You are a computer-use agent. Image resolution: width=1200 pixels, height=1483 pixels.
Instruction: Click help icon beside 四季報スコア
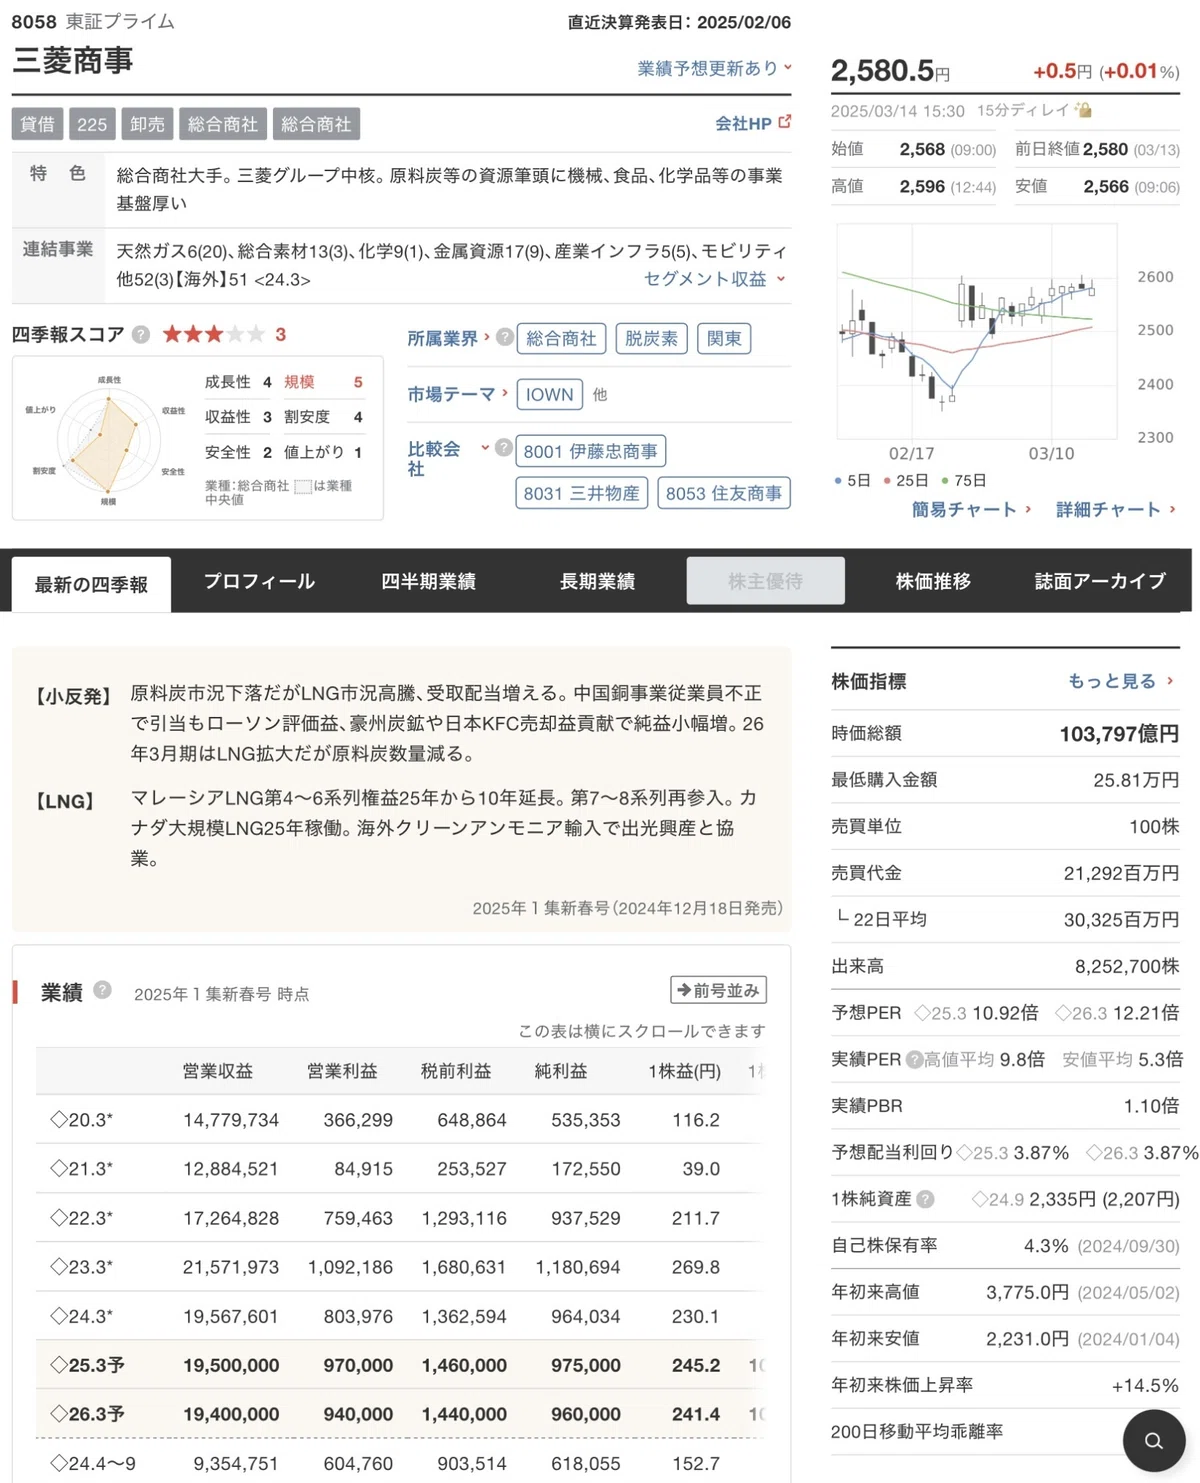coord(141,335)
